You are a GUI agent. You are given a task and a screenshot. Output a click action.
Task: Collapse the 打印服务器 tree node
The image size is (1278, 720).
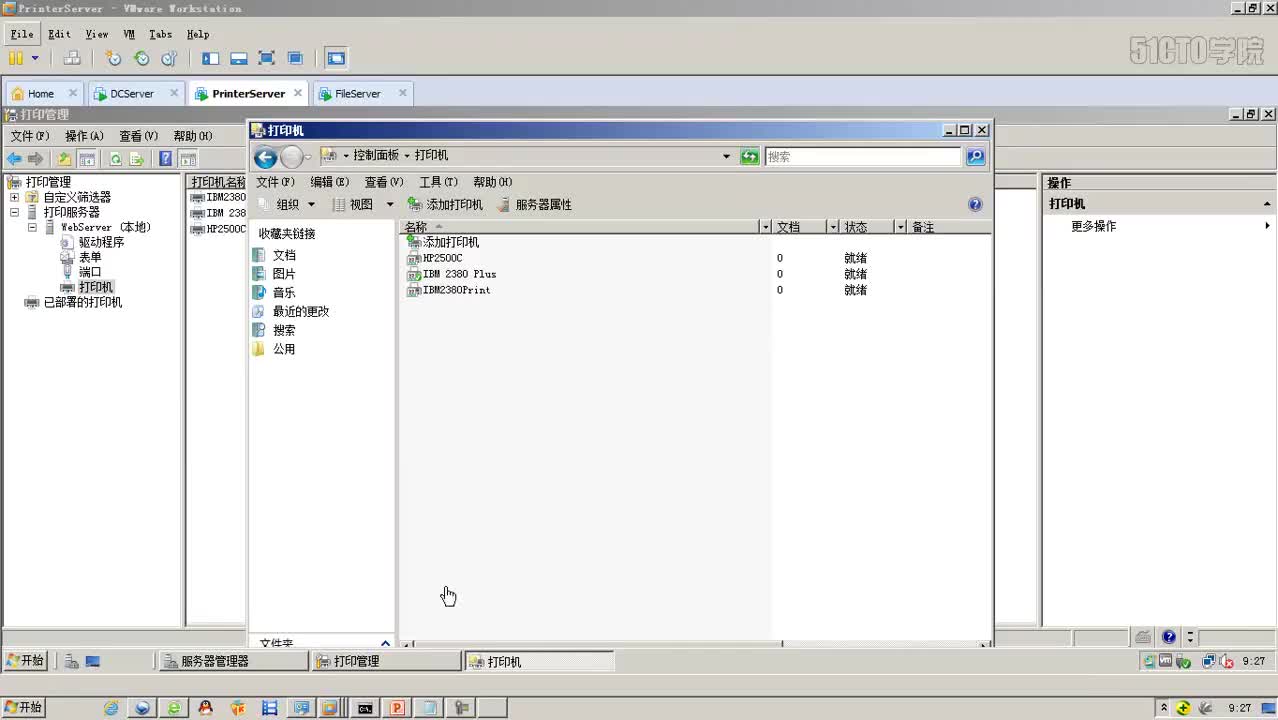coord(14,212)
